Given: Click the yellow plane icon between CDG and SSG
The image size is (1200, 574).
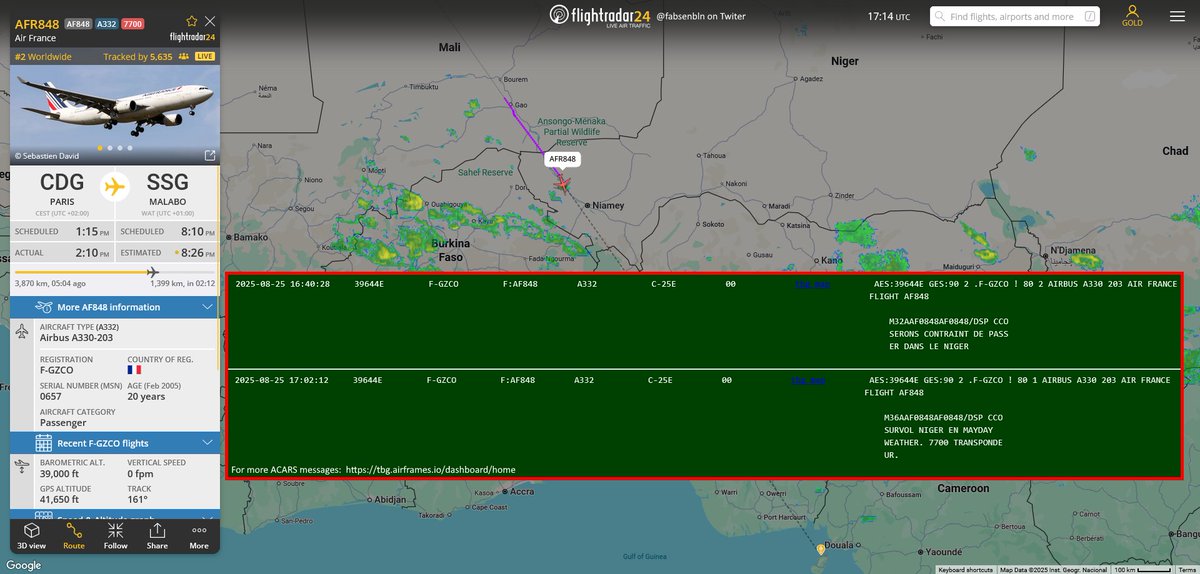Looking at the screenshot, I should (115, 187).
